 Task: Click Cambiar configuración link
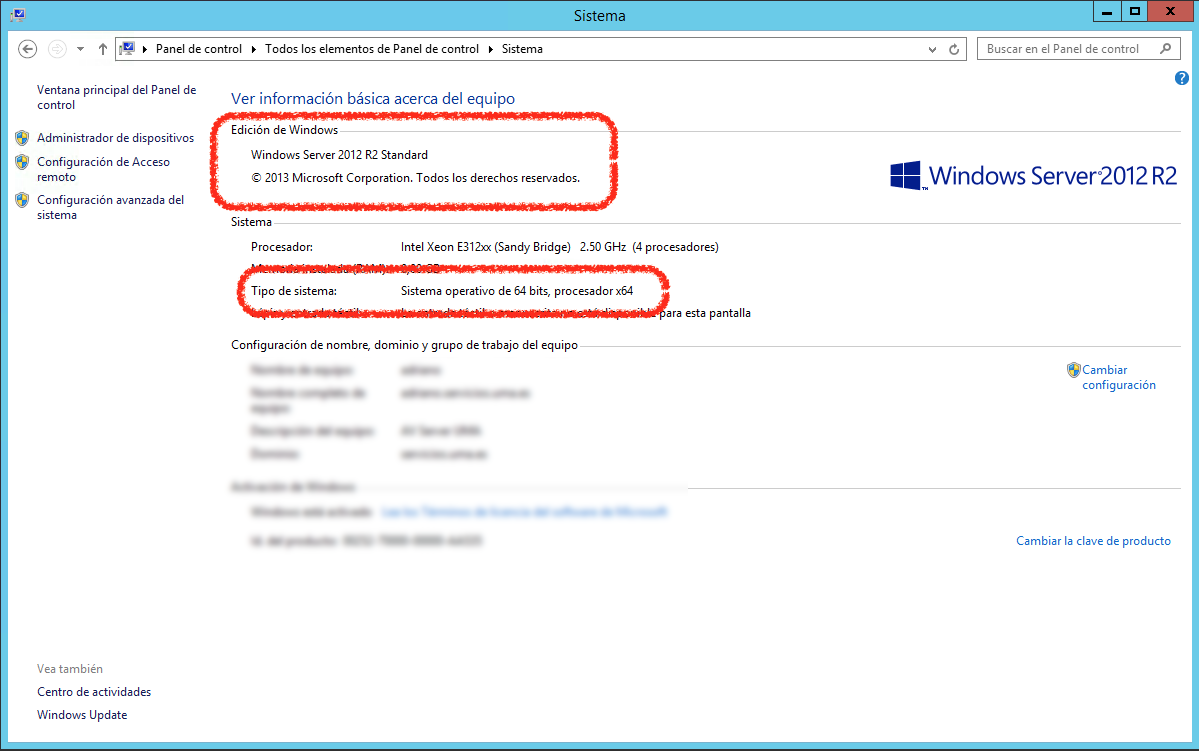coord(1119,377)
